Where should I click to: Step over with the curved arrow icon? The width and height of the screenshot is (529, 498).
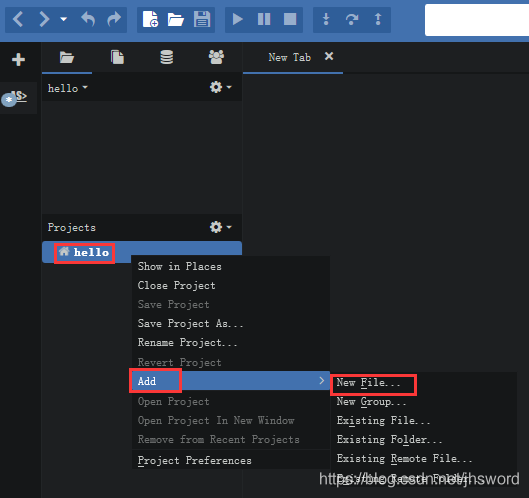coord(352,19)
